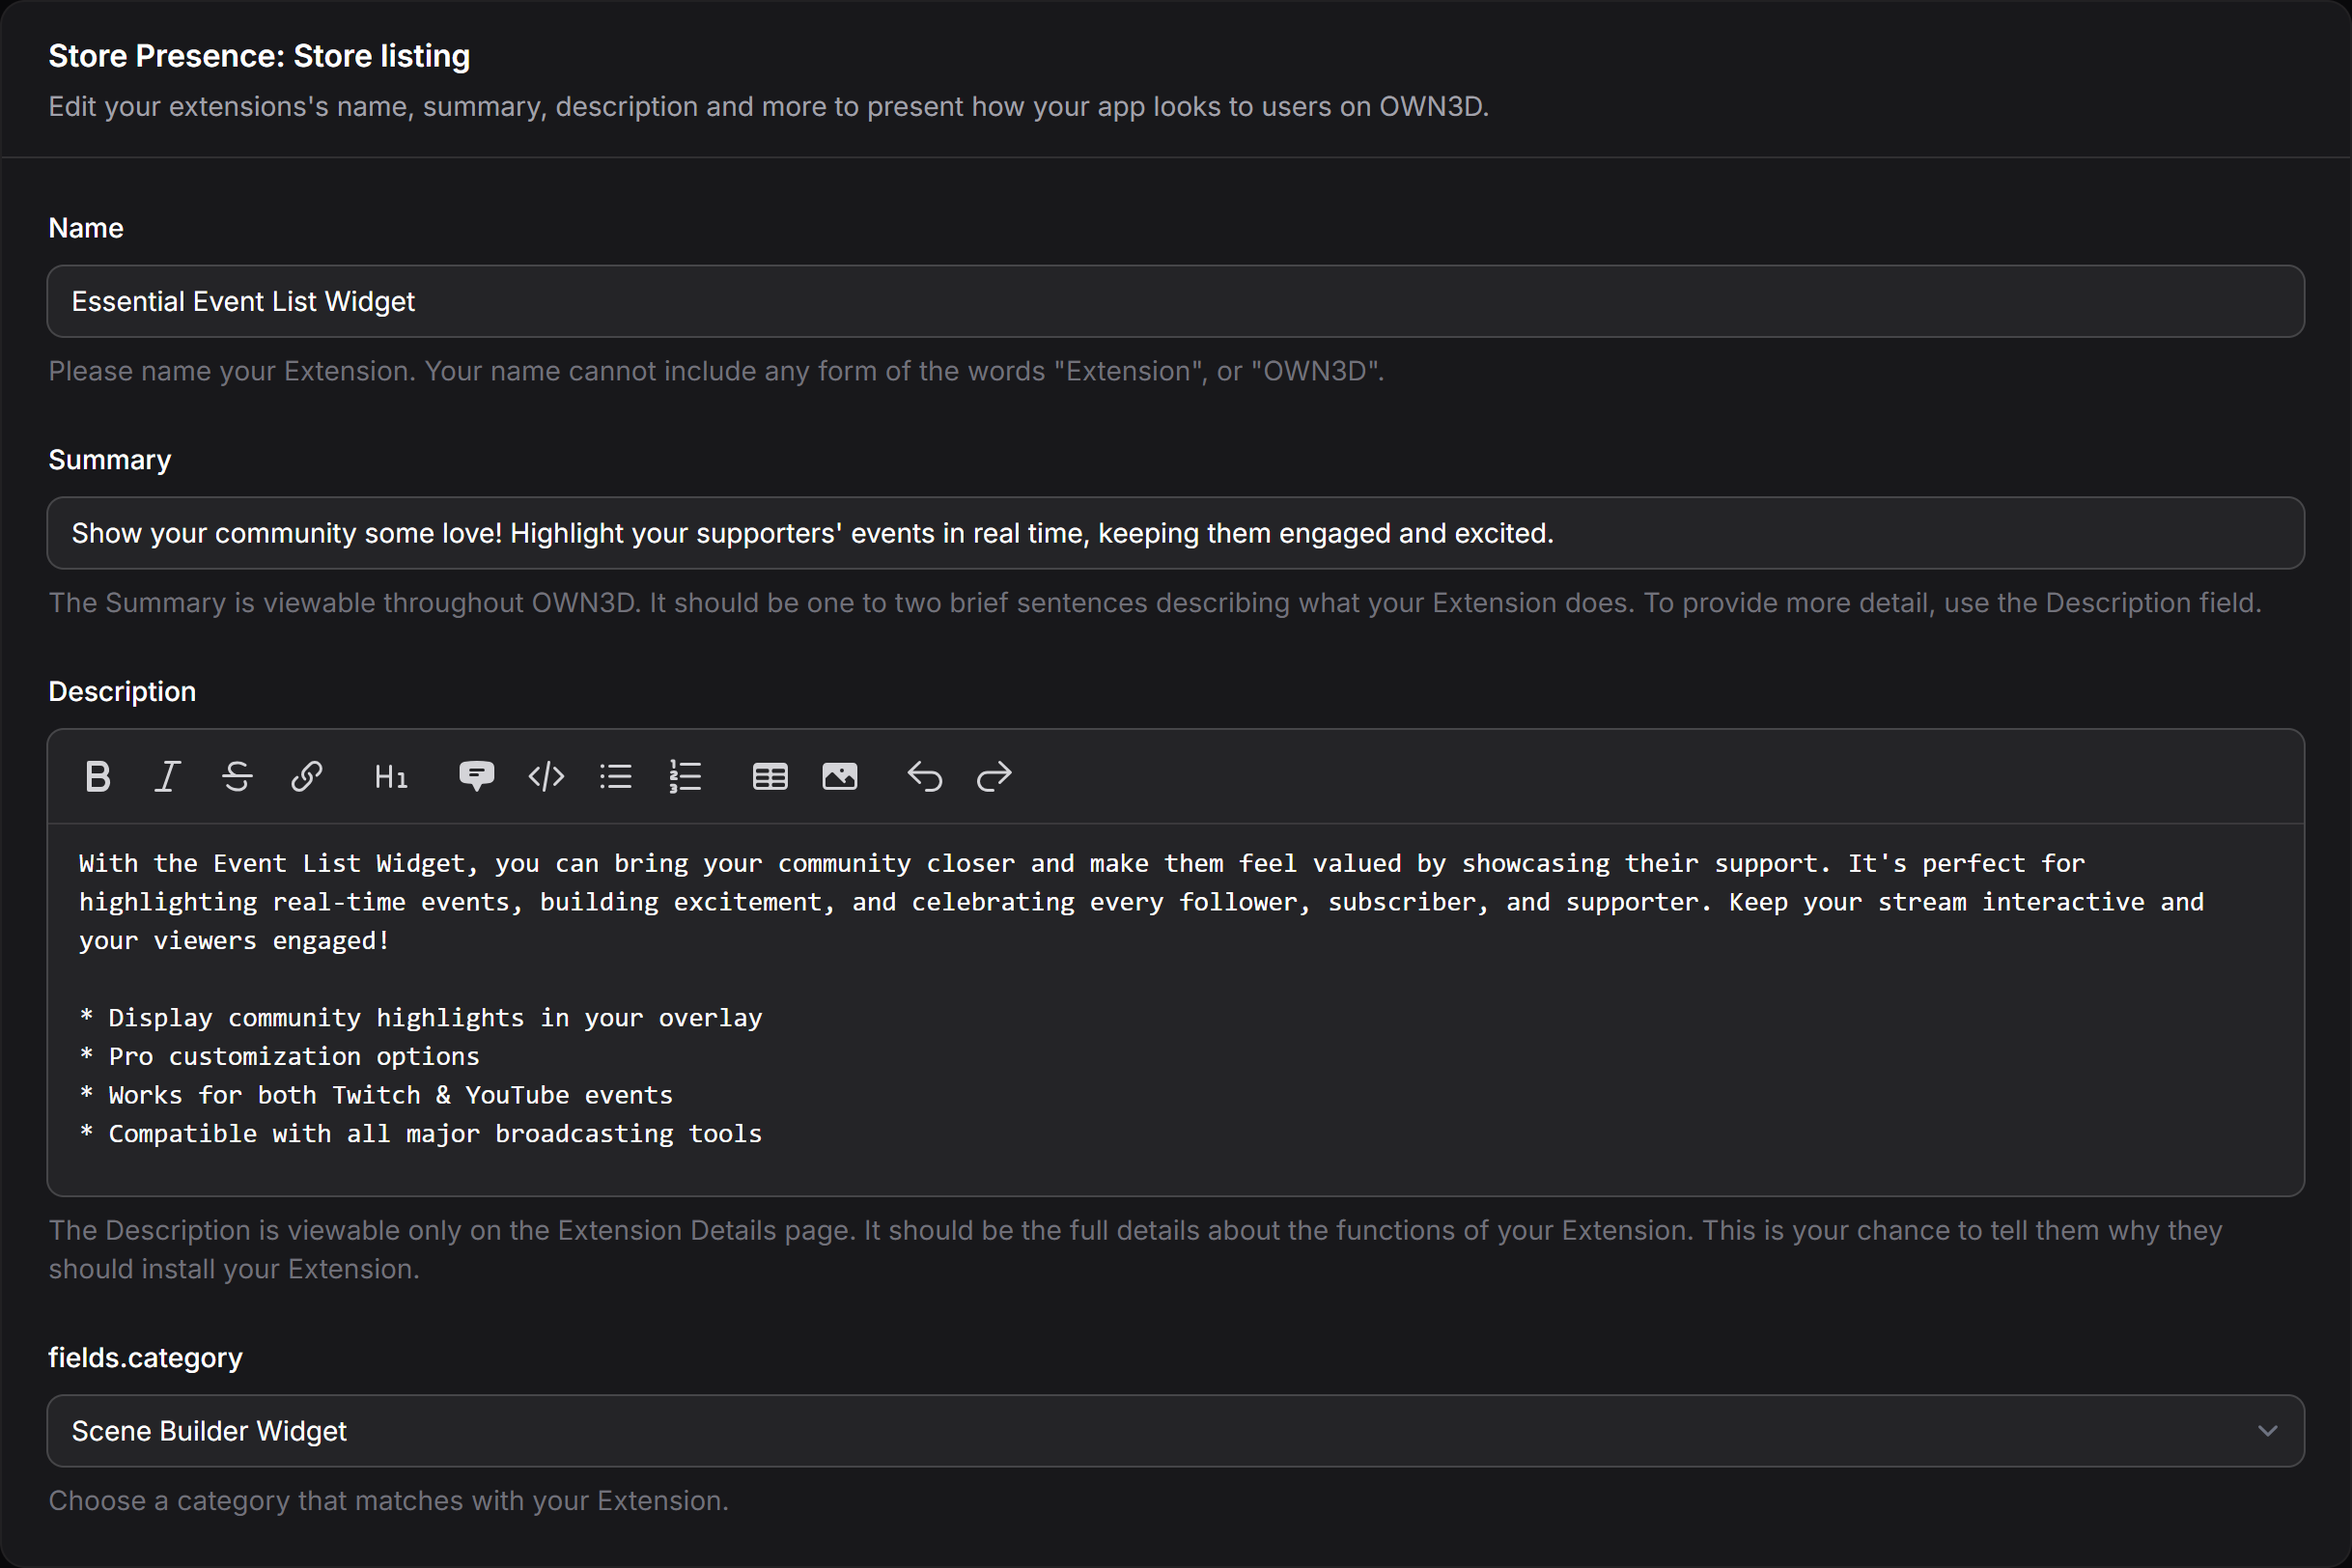Image resolution: width=2352 pixels, height=1568 pixels.
Task: Insert a code block in description
Action: click(x=546, y=776)
